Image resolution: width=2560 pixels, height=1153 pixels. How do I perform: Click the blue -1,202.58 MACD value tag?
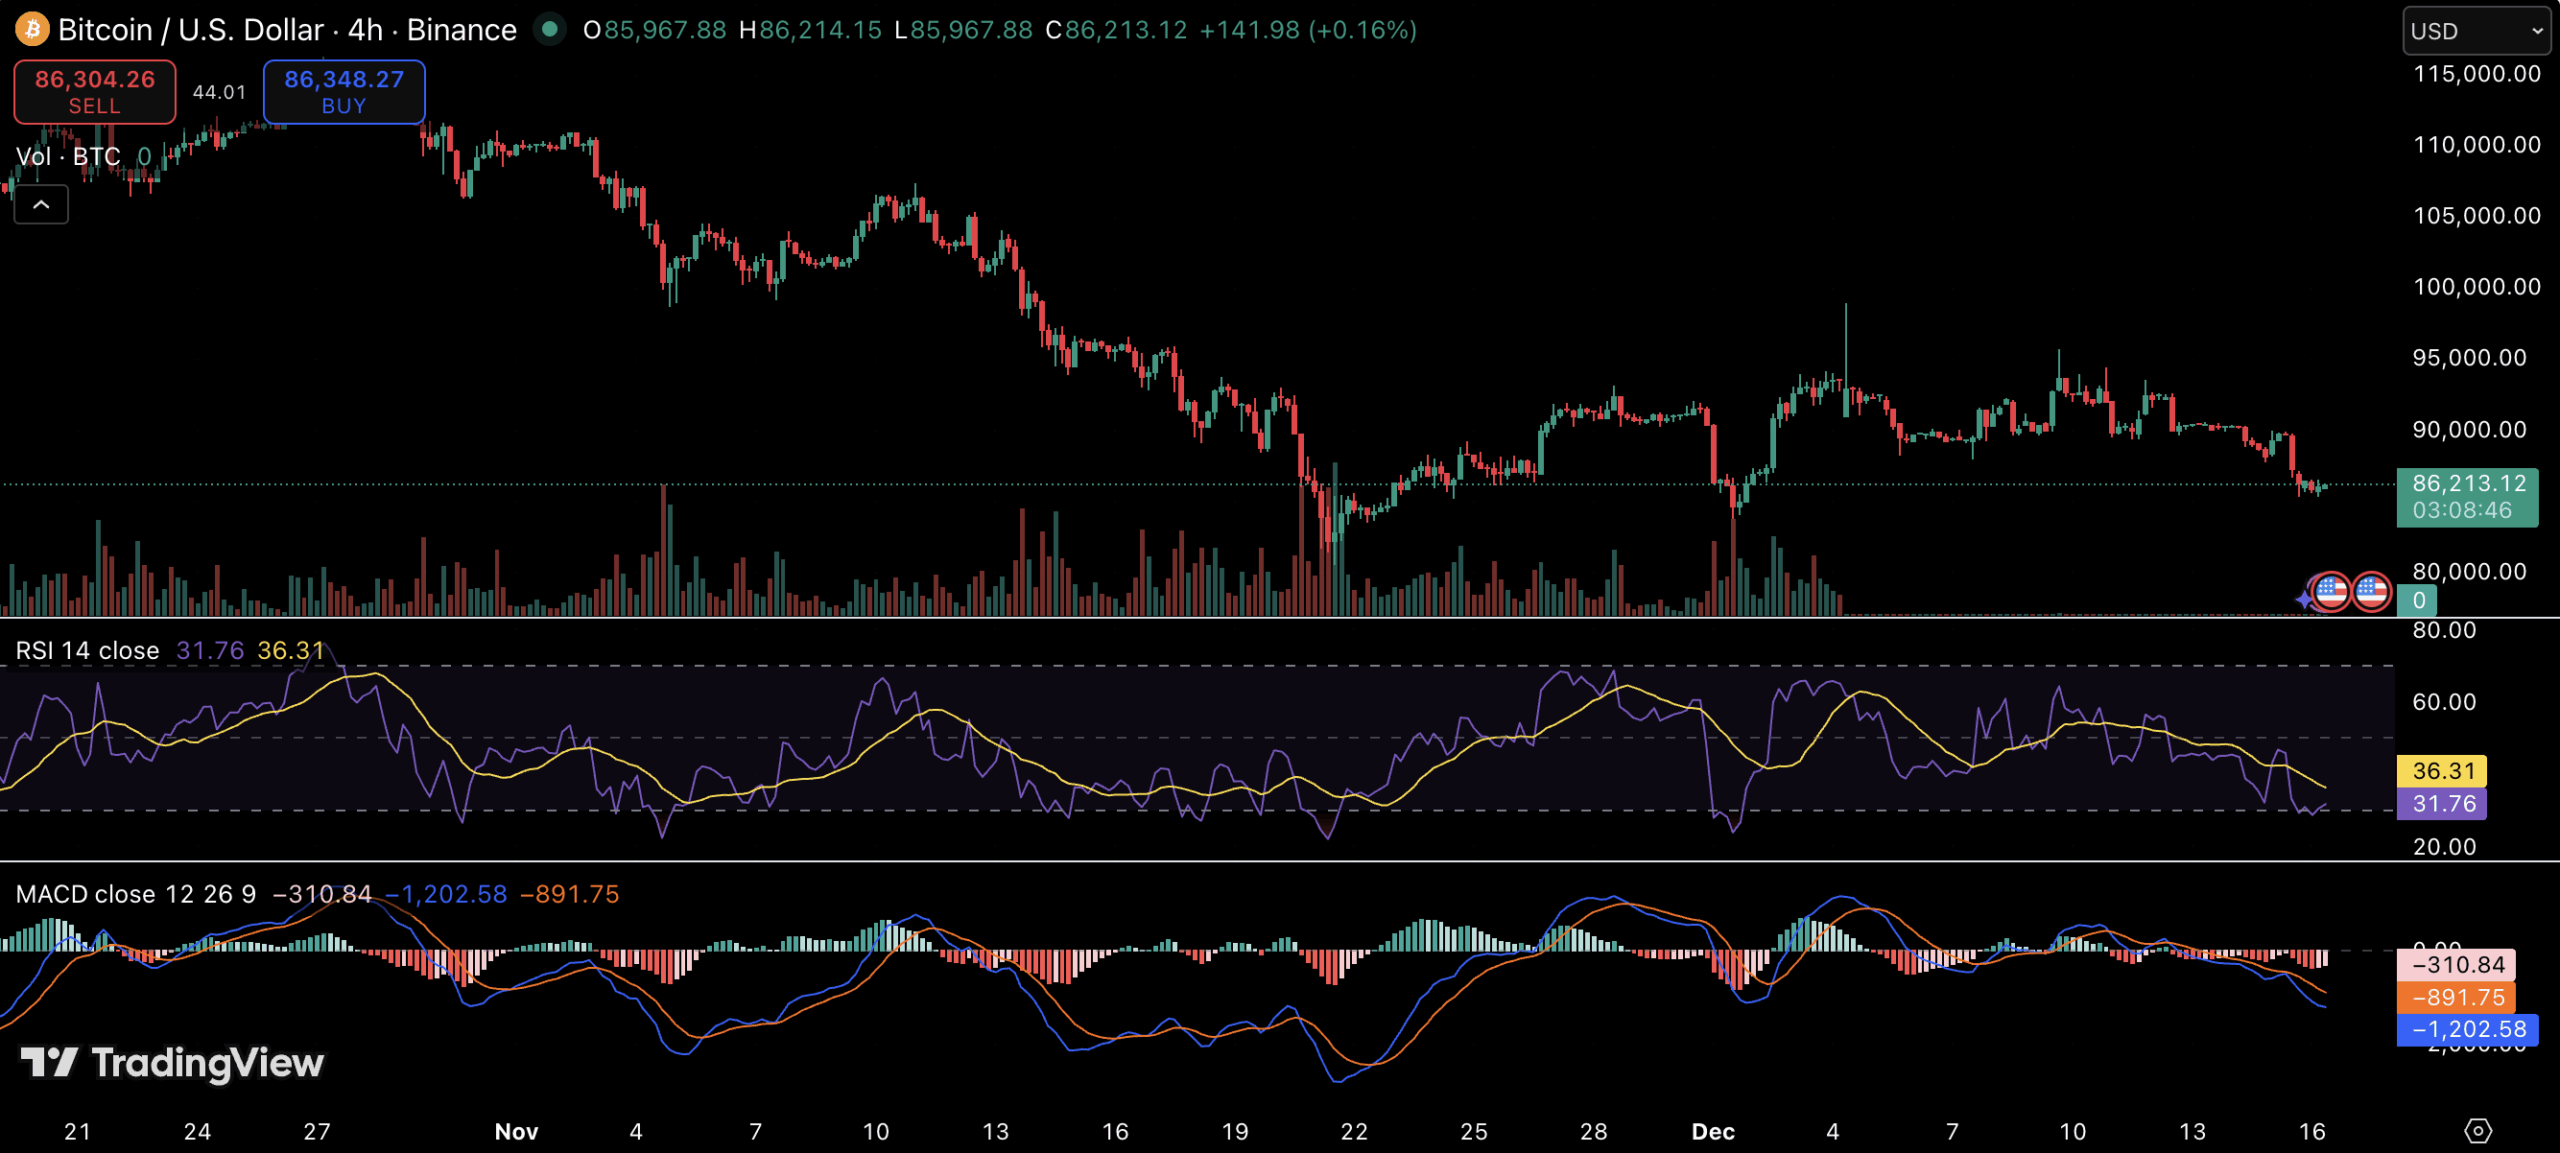click(2467, 1029)
